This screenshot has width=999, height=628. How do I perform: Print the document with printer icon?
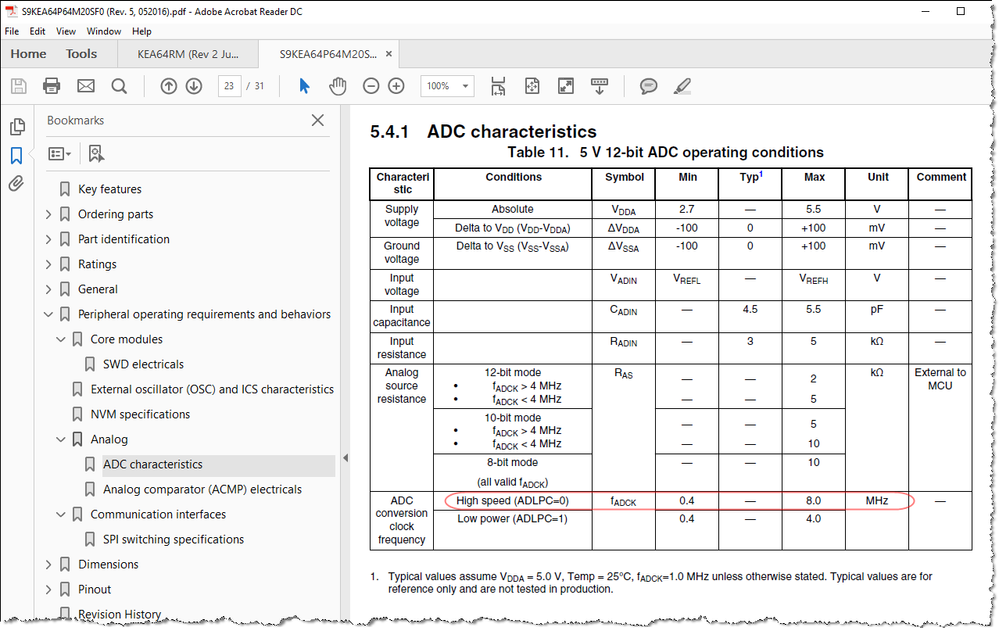tap(52, 86)
